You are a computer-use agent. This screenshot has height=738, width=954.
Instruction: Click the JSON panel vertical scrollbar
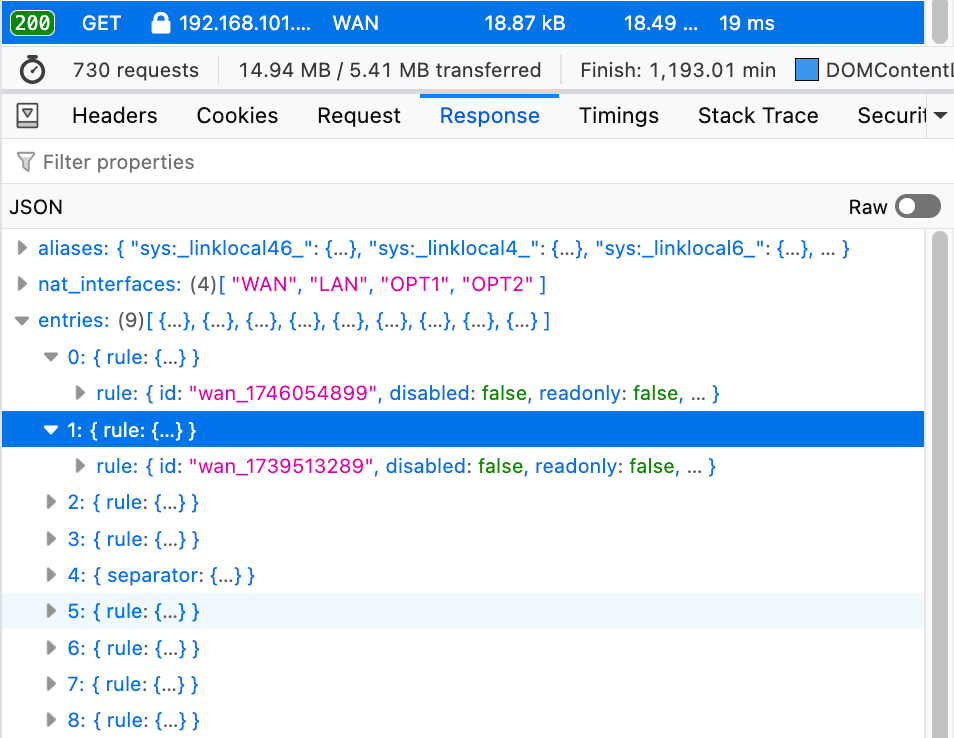[x=939, y=480]
